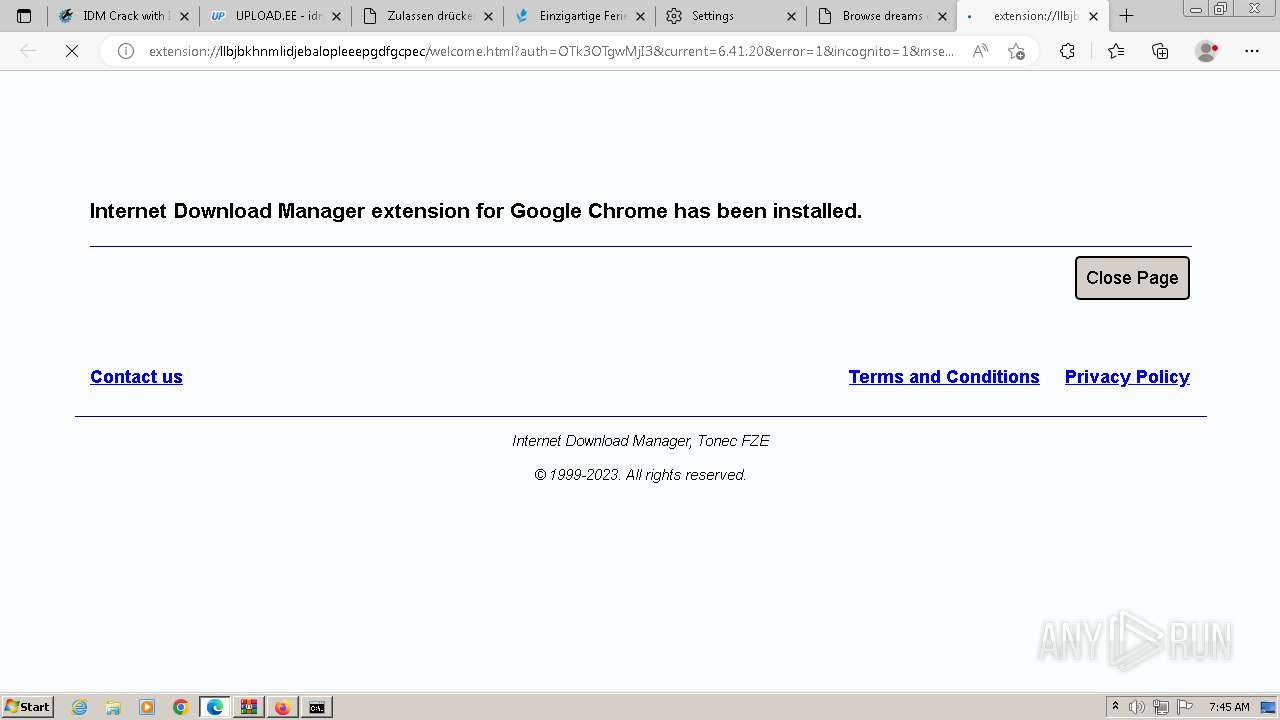
Task: Select Microsoft Edge taskbar button
Action: pos(215,707)
